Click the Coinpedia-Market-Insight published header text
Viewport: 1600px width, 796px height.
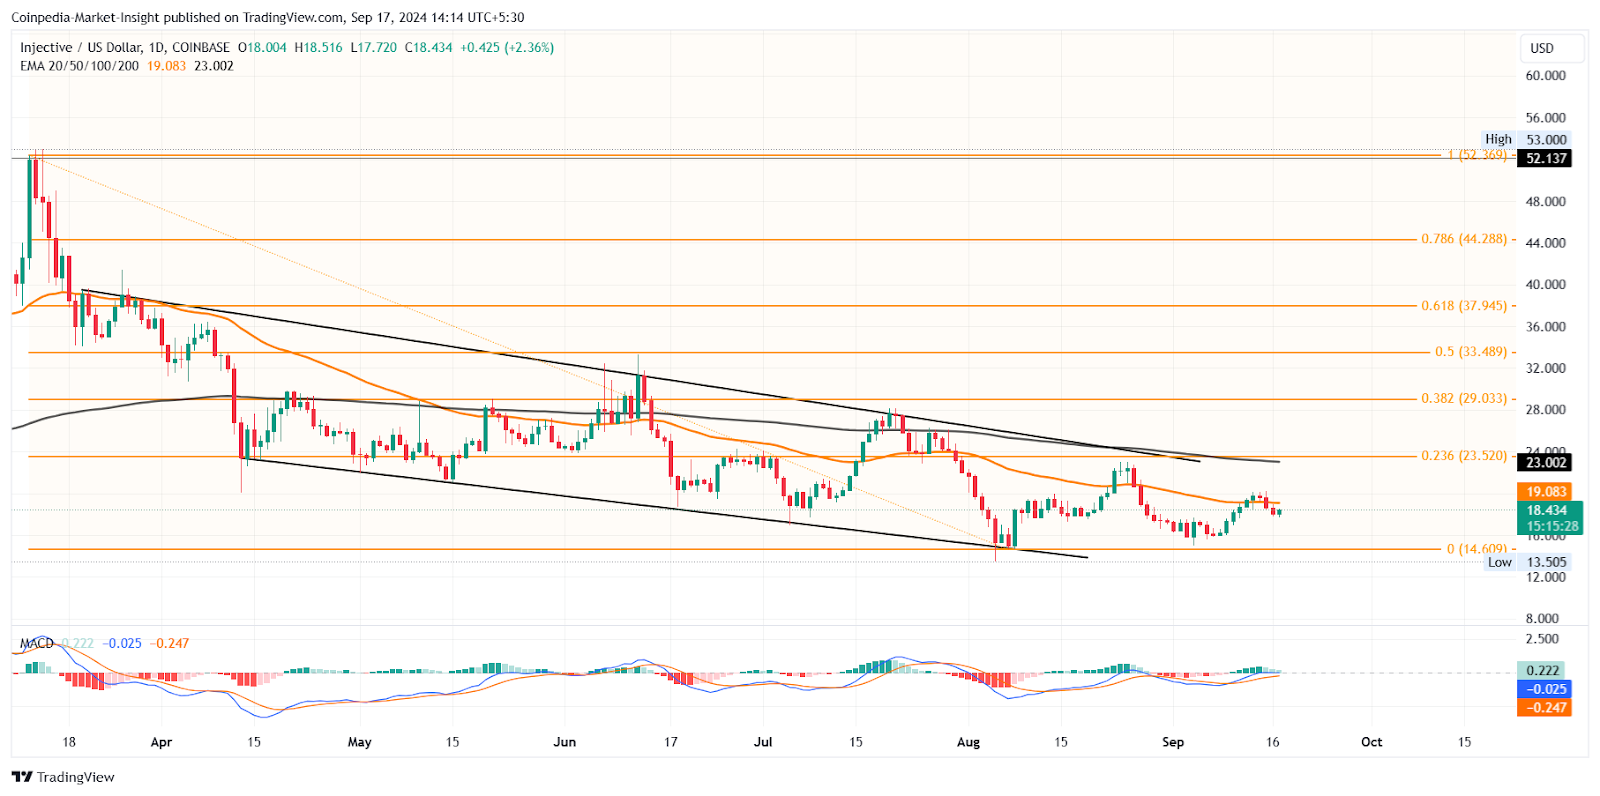tap(267, 17)
